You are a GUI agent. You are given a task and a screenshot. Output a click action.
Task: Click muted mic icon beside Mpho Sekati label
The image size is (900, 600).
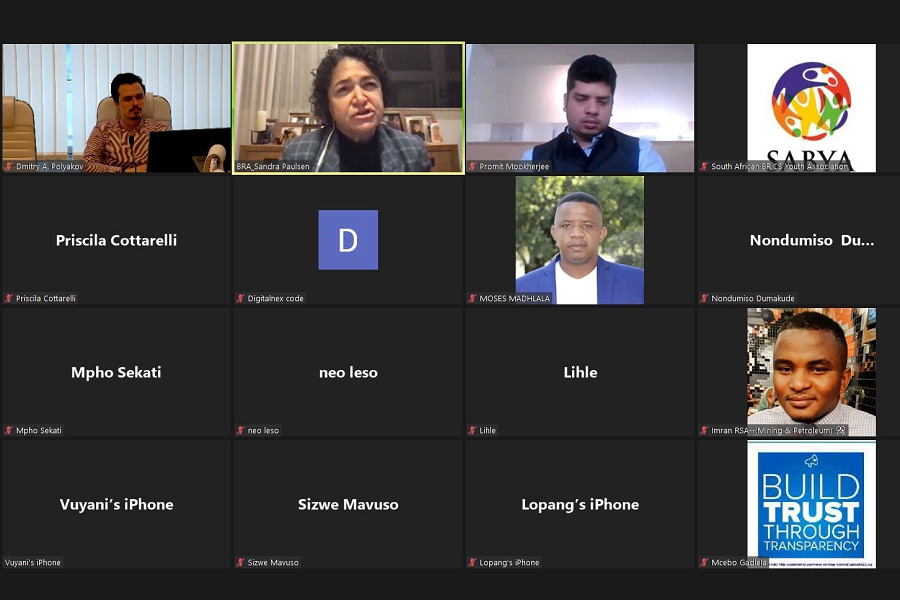[x=9, y=431]
